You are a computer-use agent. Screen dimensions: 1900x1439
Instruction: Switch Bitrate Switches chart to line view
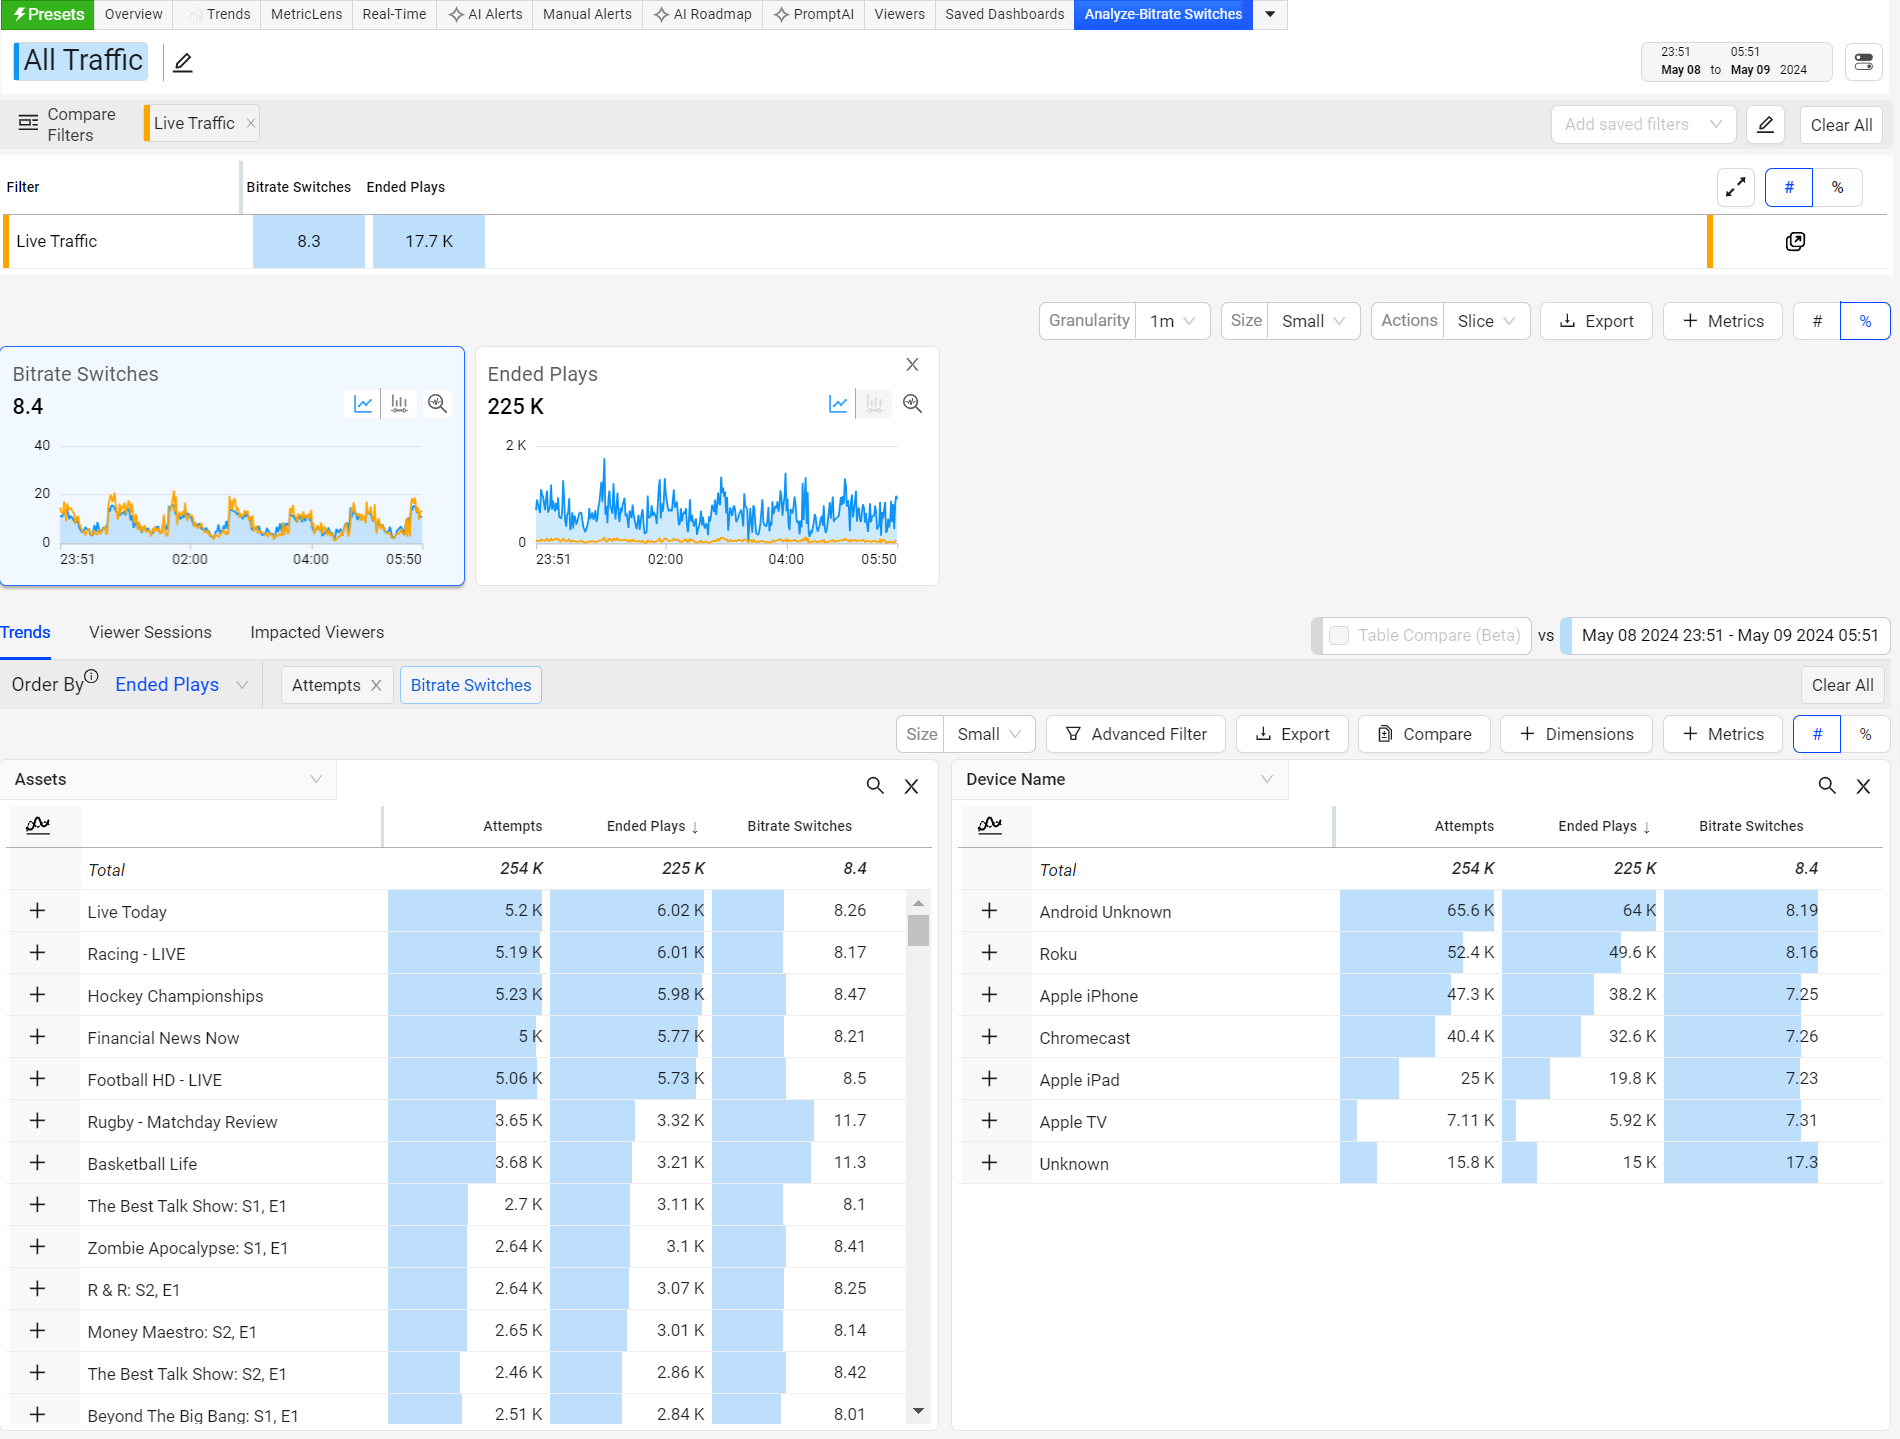point(363,403)
